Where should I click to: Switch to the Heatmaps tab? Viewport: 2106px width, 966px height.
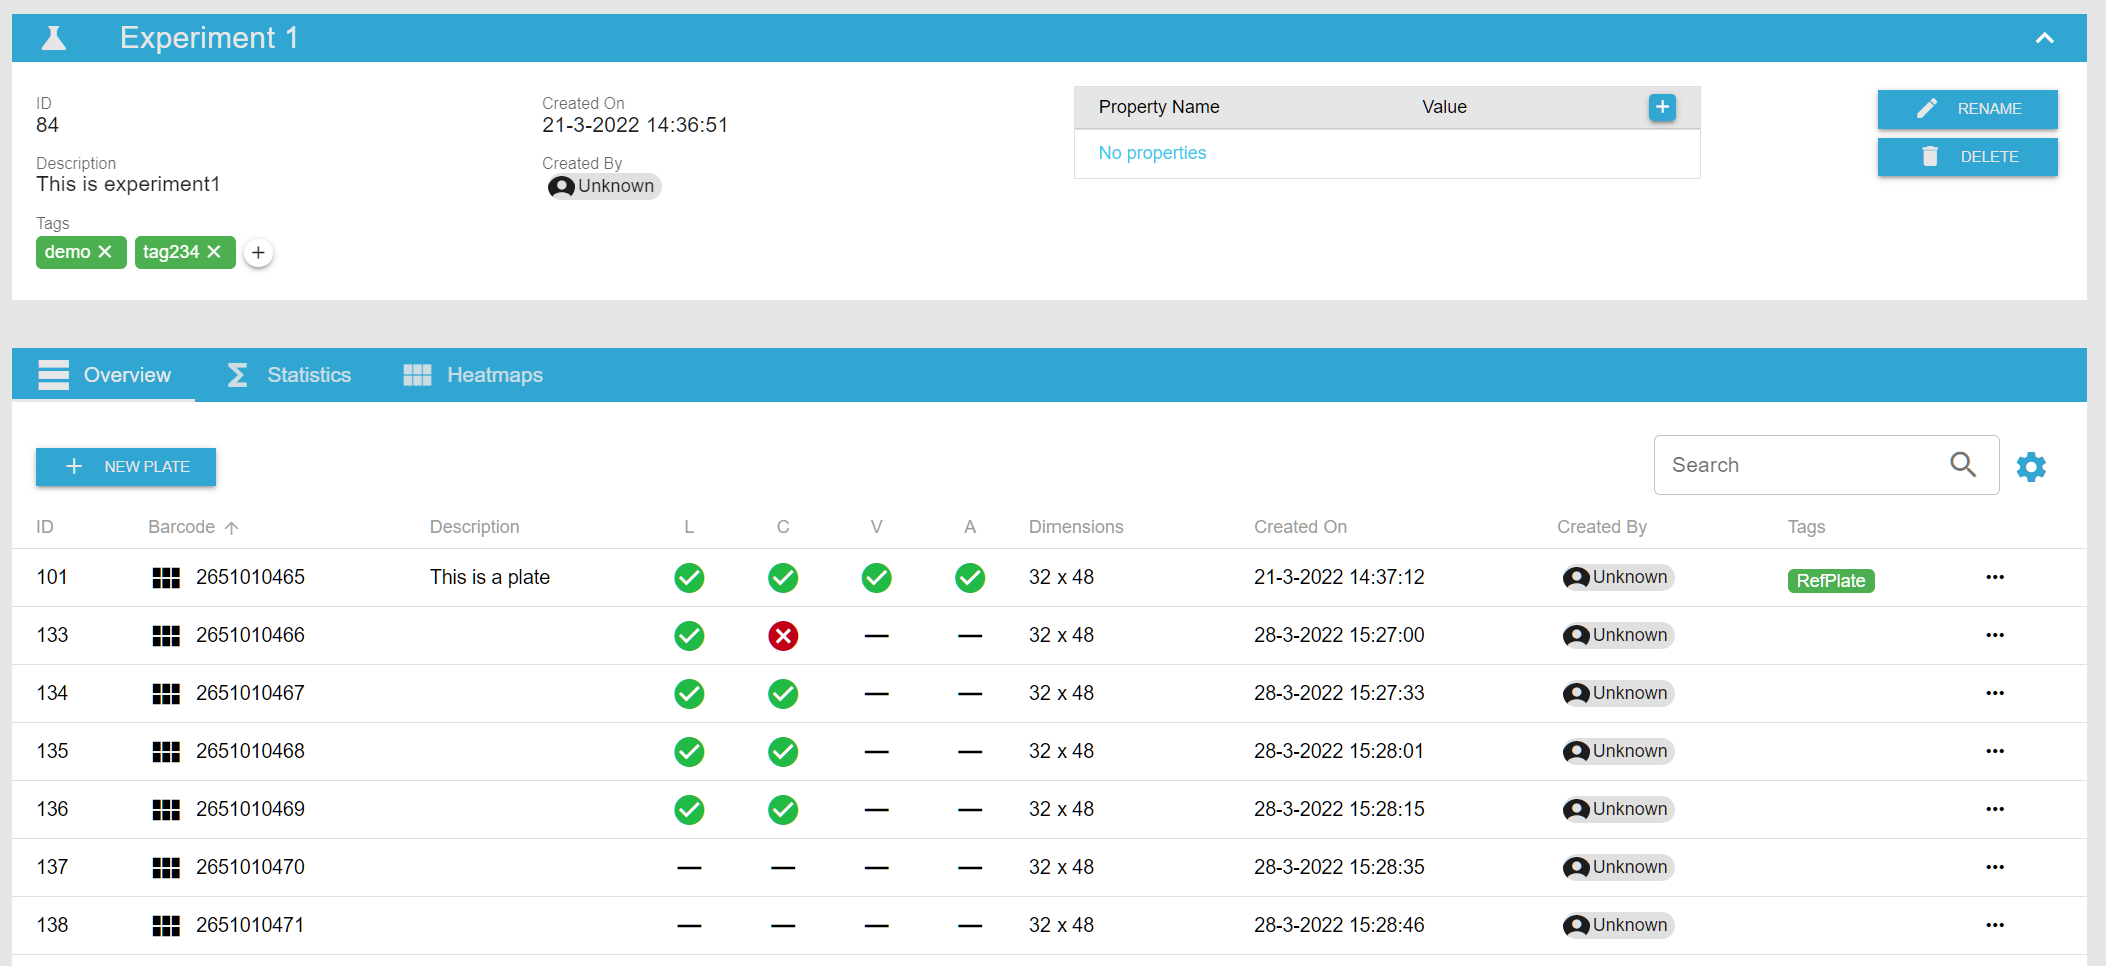[473, 375]
